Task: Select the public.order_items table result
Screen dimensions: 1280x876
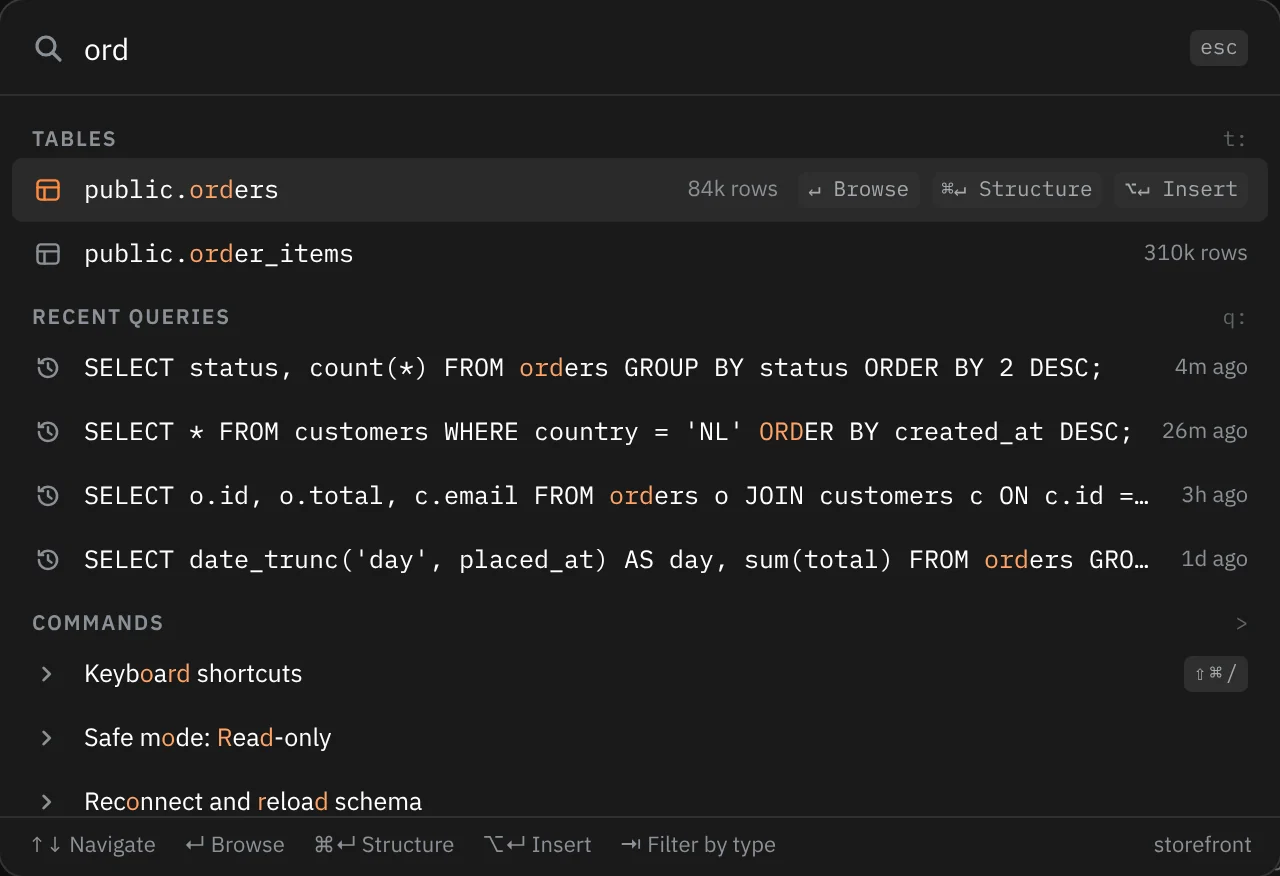Action: click(640, 254)
